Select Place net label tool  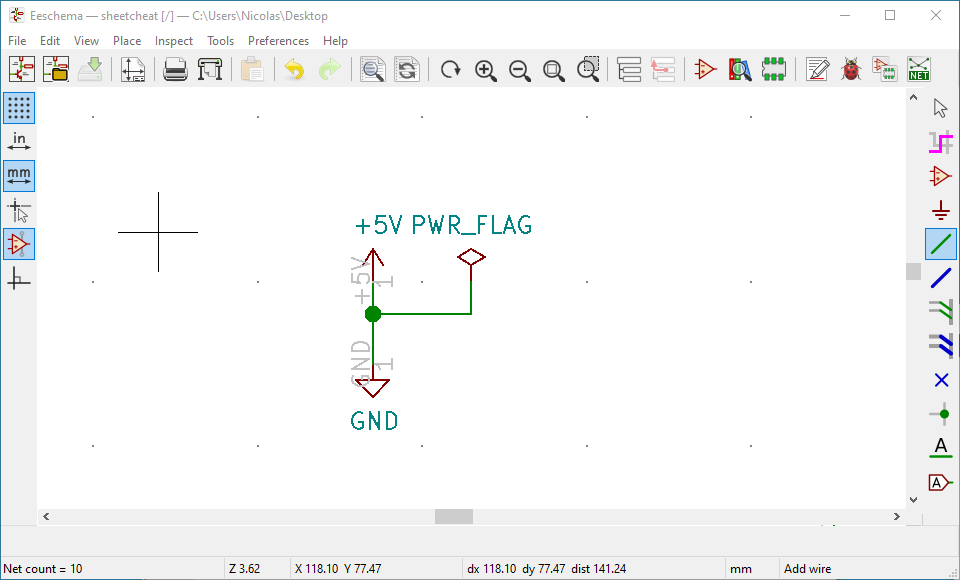click(941, 448)
